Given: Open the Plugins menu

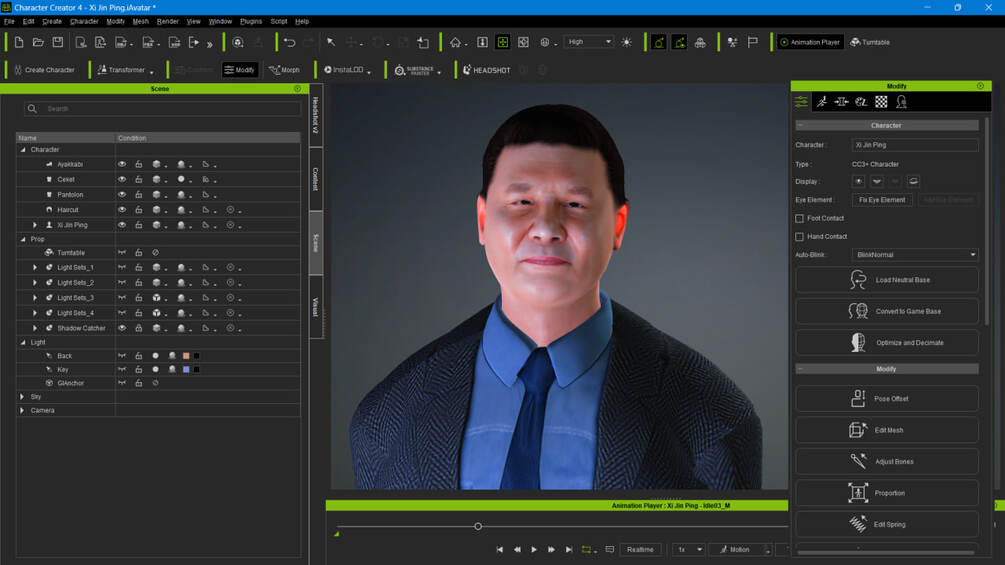Looking at the screenshot, I should pos(251,21).
